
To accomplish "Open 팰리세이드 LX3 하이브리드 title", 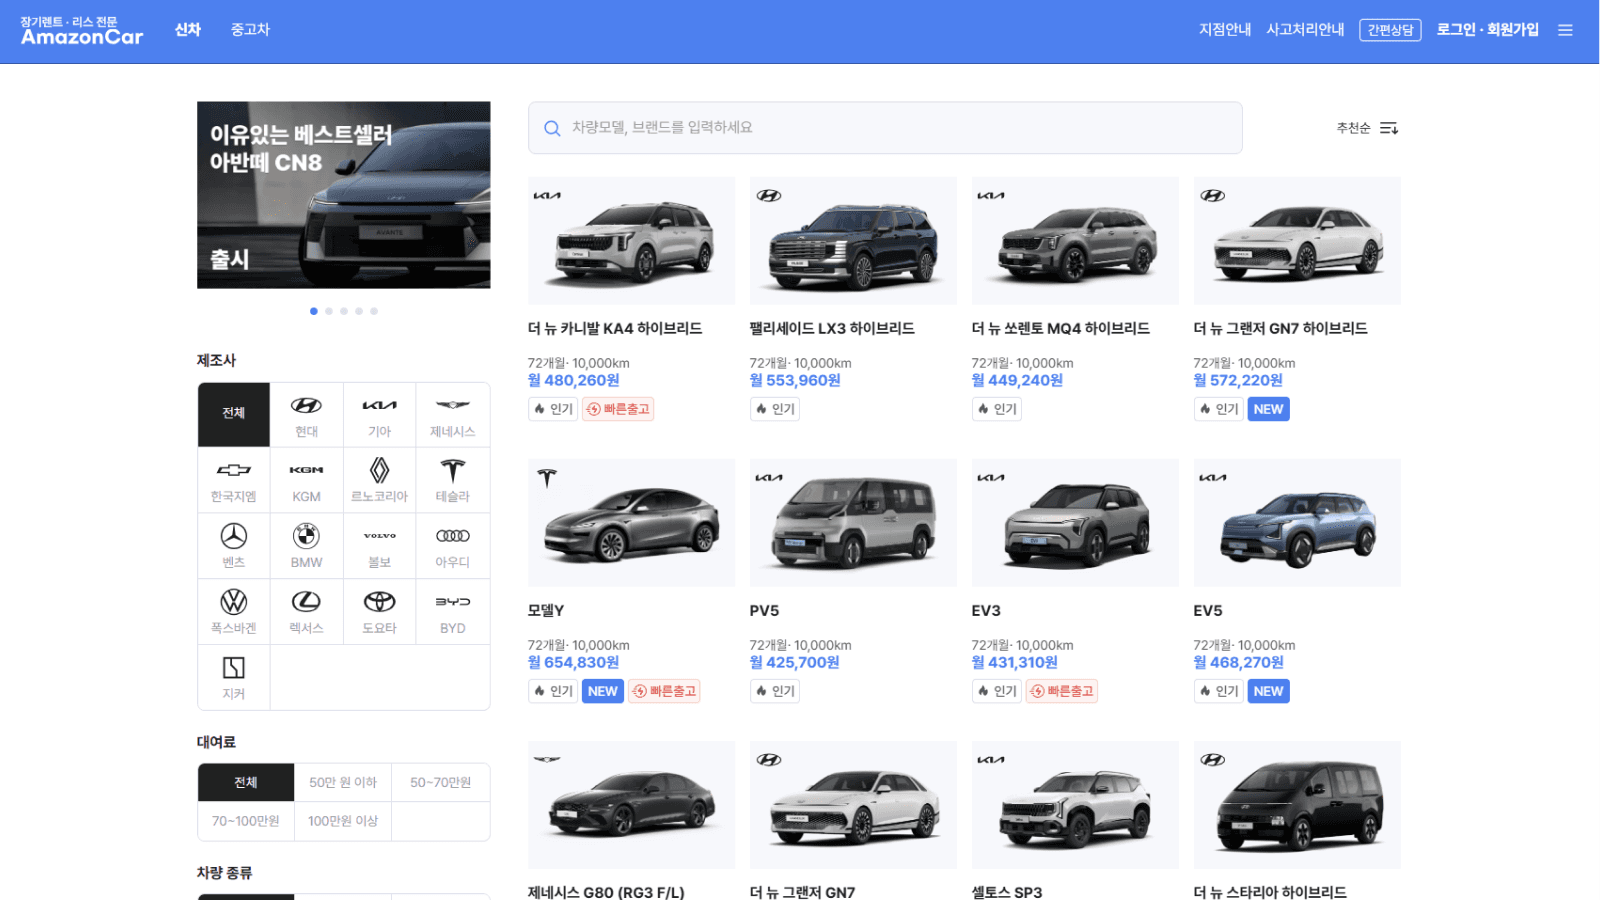I will tap(832, 328).
